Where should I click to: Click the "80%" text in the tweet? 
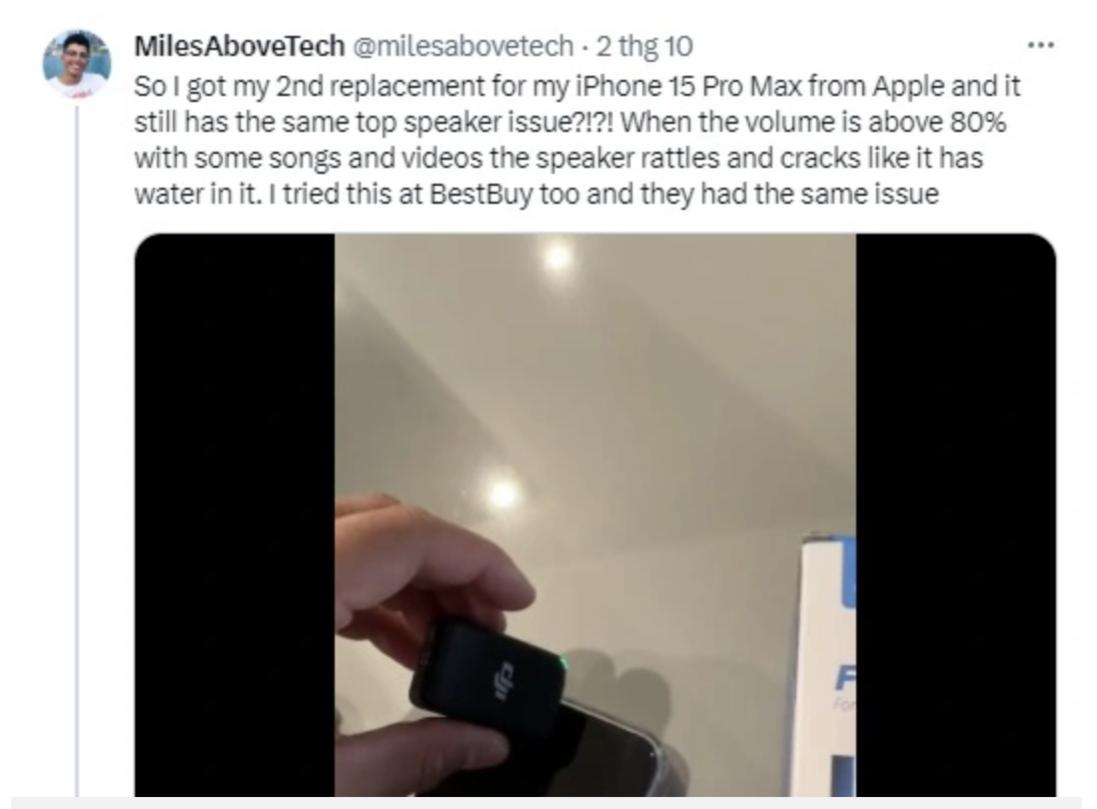[977, 122]
